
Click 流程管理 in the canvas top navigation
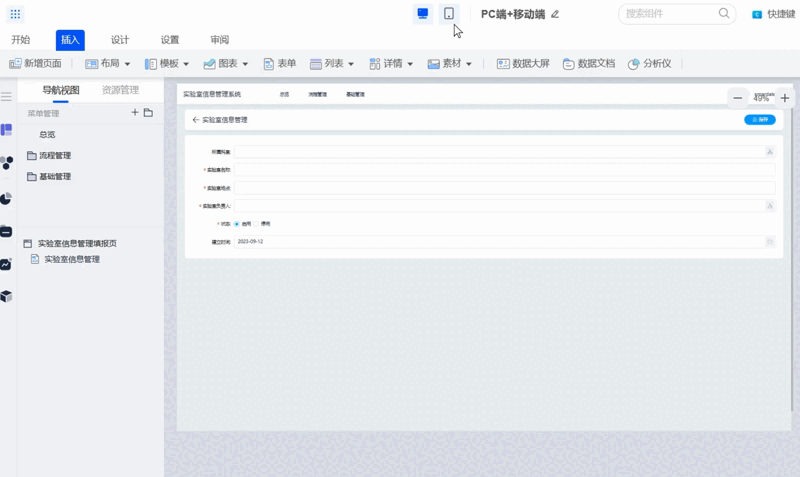click(317, 94)
